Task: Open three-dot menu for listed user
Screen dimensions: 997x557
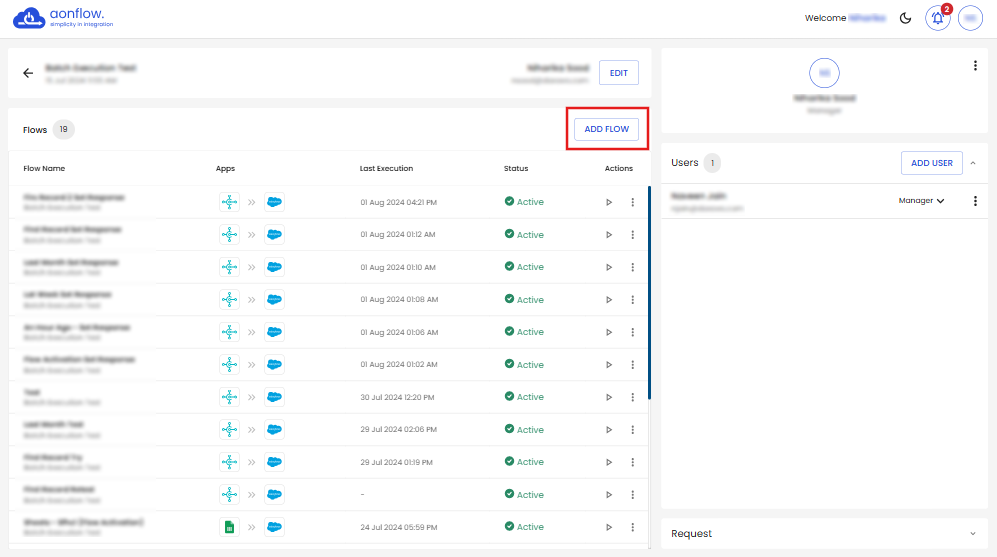Action: coord(975,201)
